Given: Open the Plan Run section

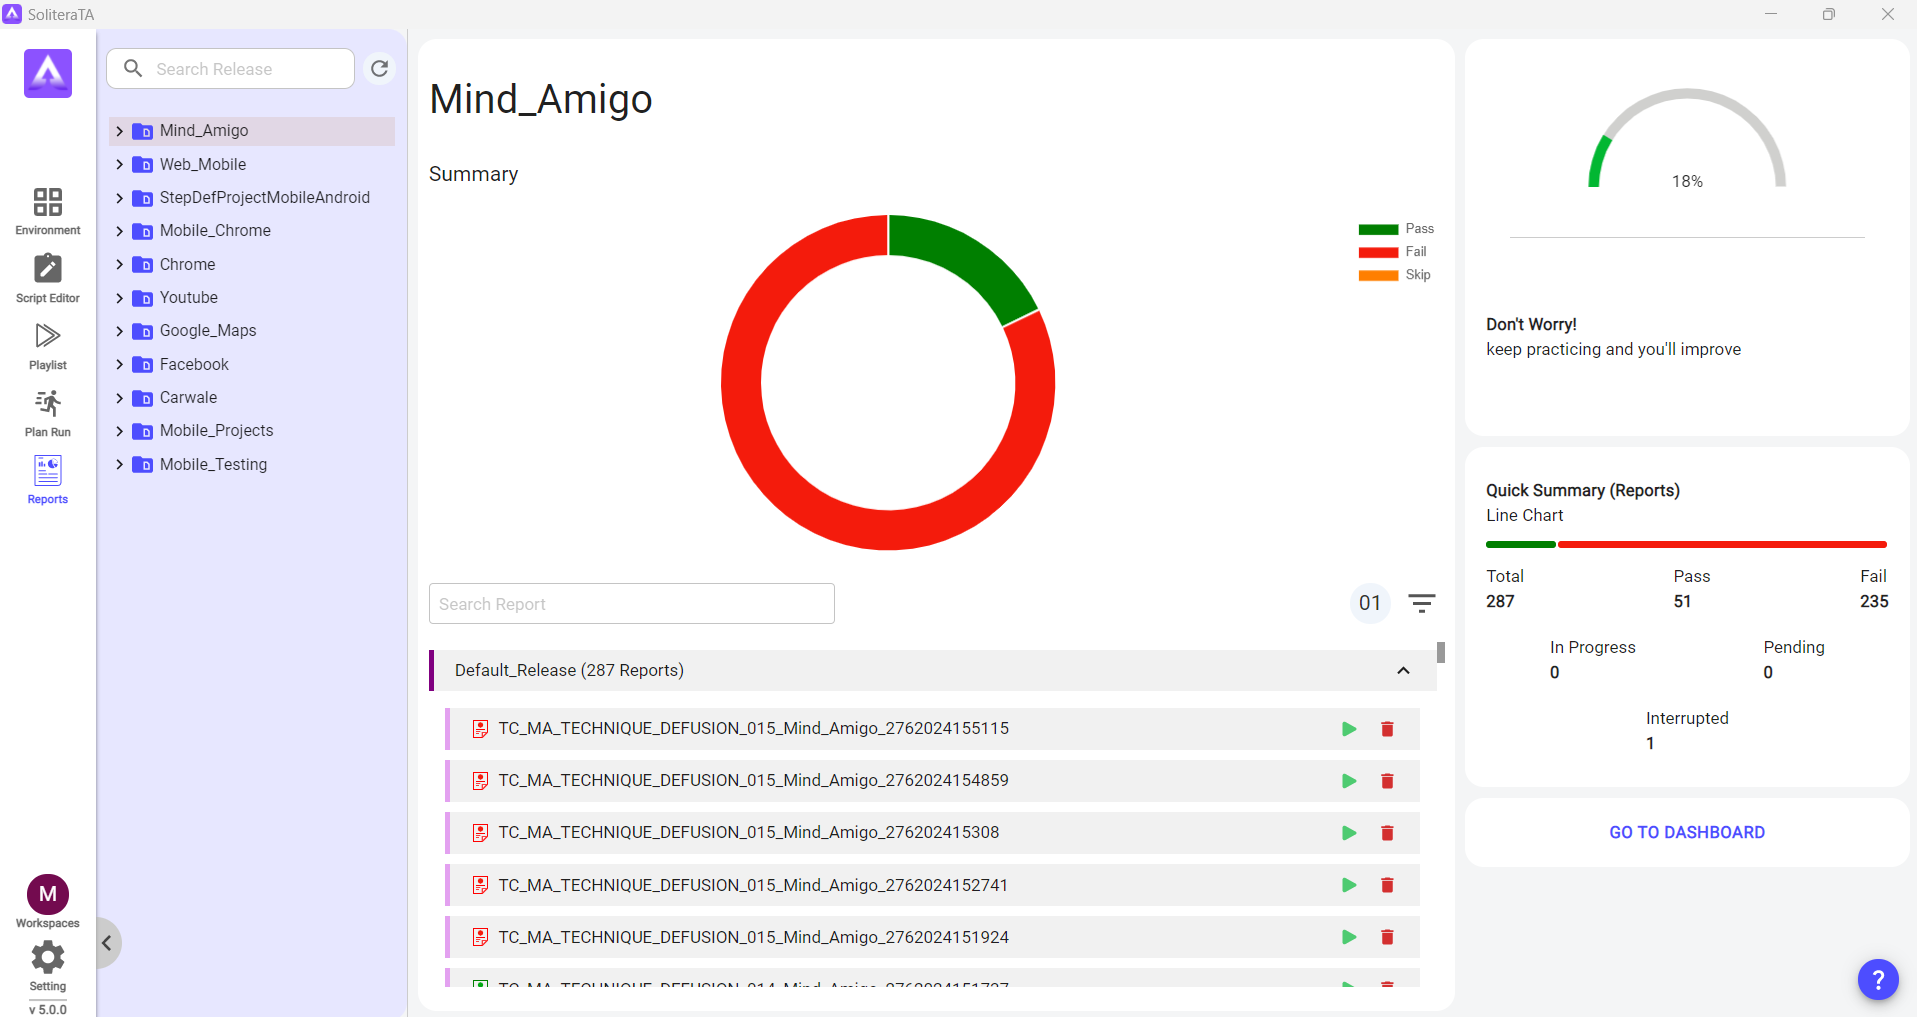Looking at the screenshot, I should [48, 413].
